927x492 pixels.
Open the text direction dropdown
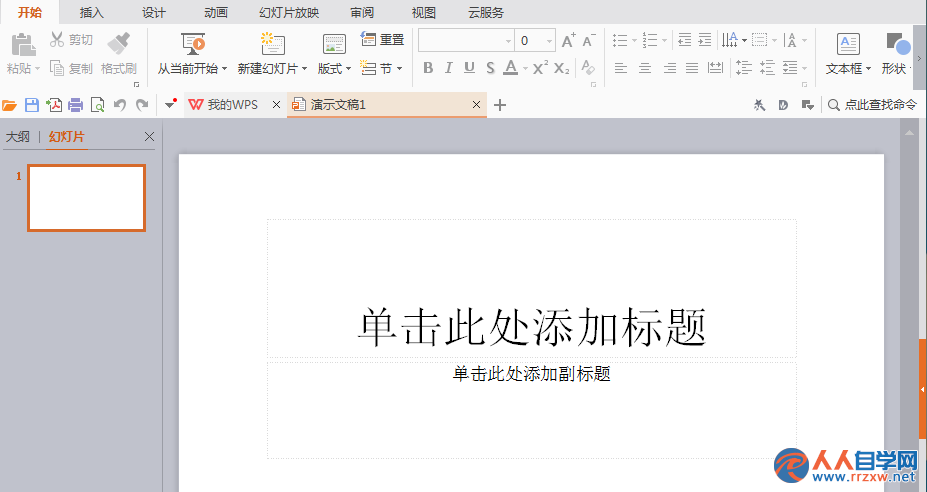click(x=744, y=41)
